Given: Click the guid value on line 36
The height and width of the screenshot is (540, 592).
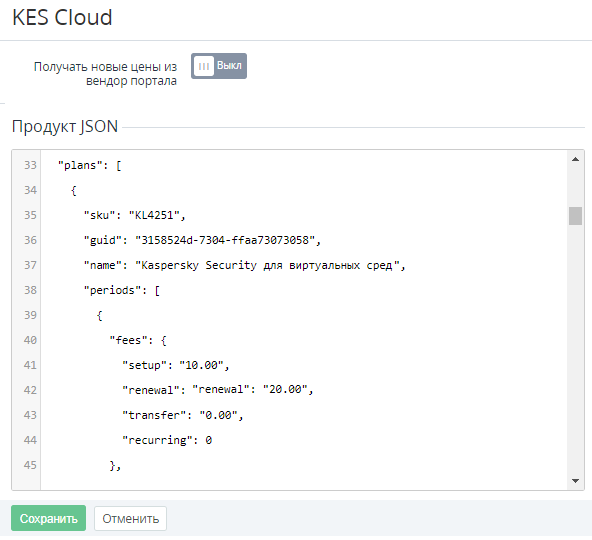Looking at the screenshot, I should point(228,240).
